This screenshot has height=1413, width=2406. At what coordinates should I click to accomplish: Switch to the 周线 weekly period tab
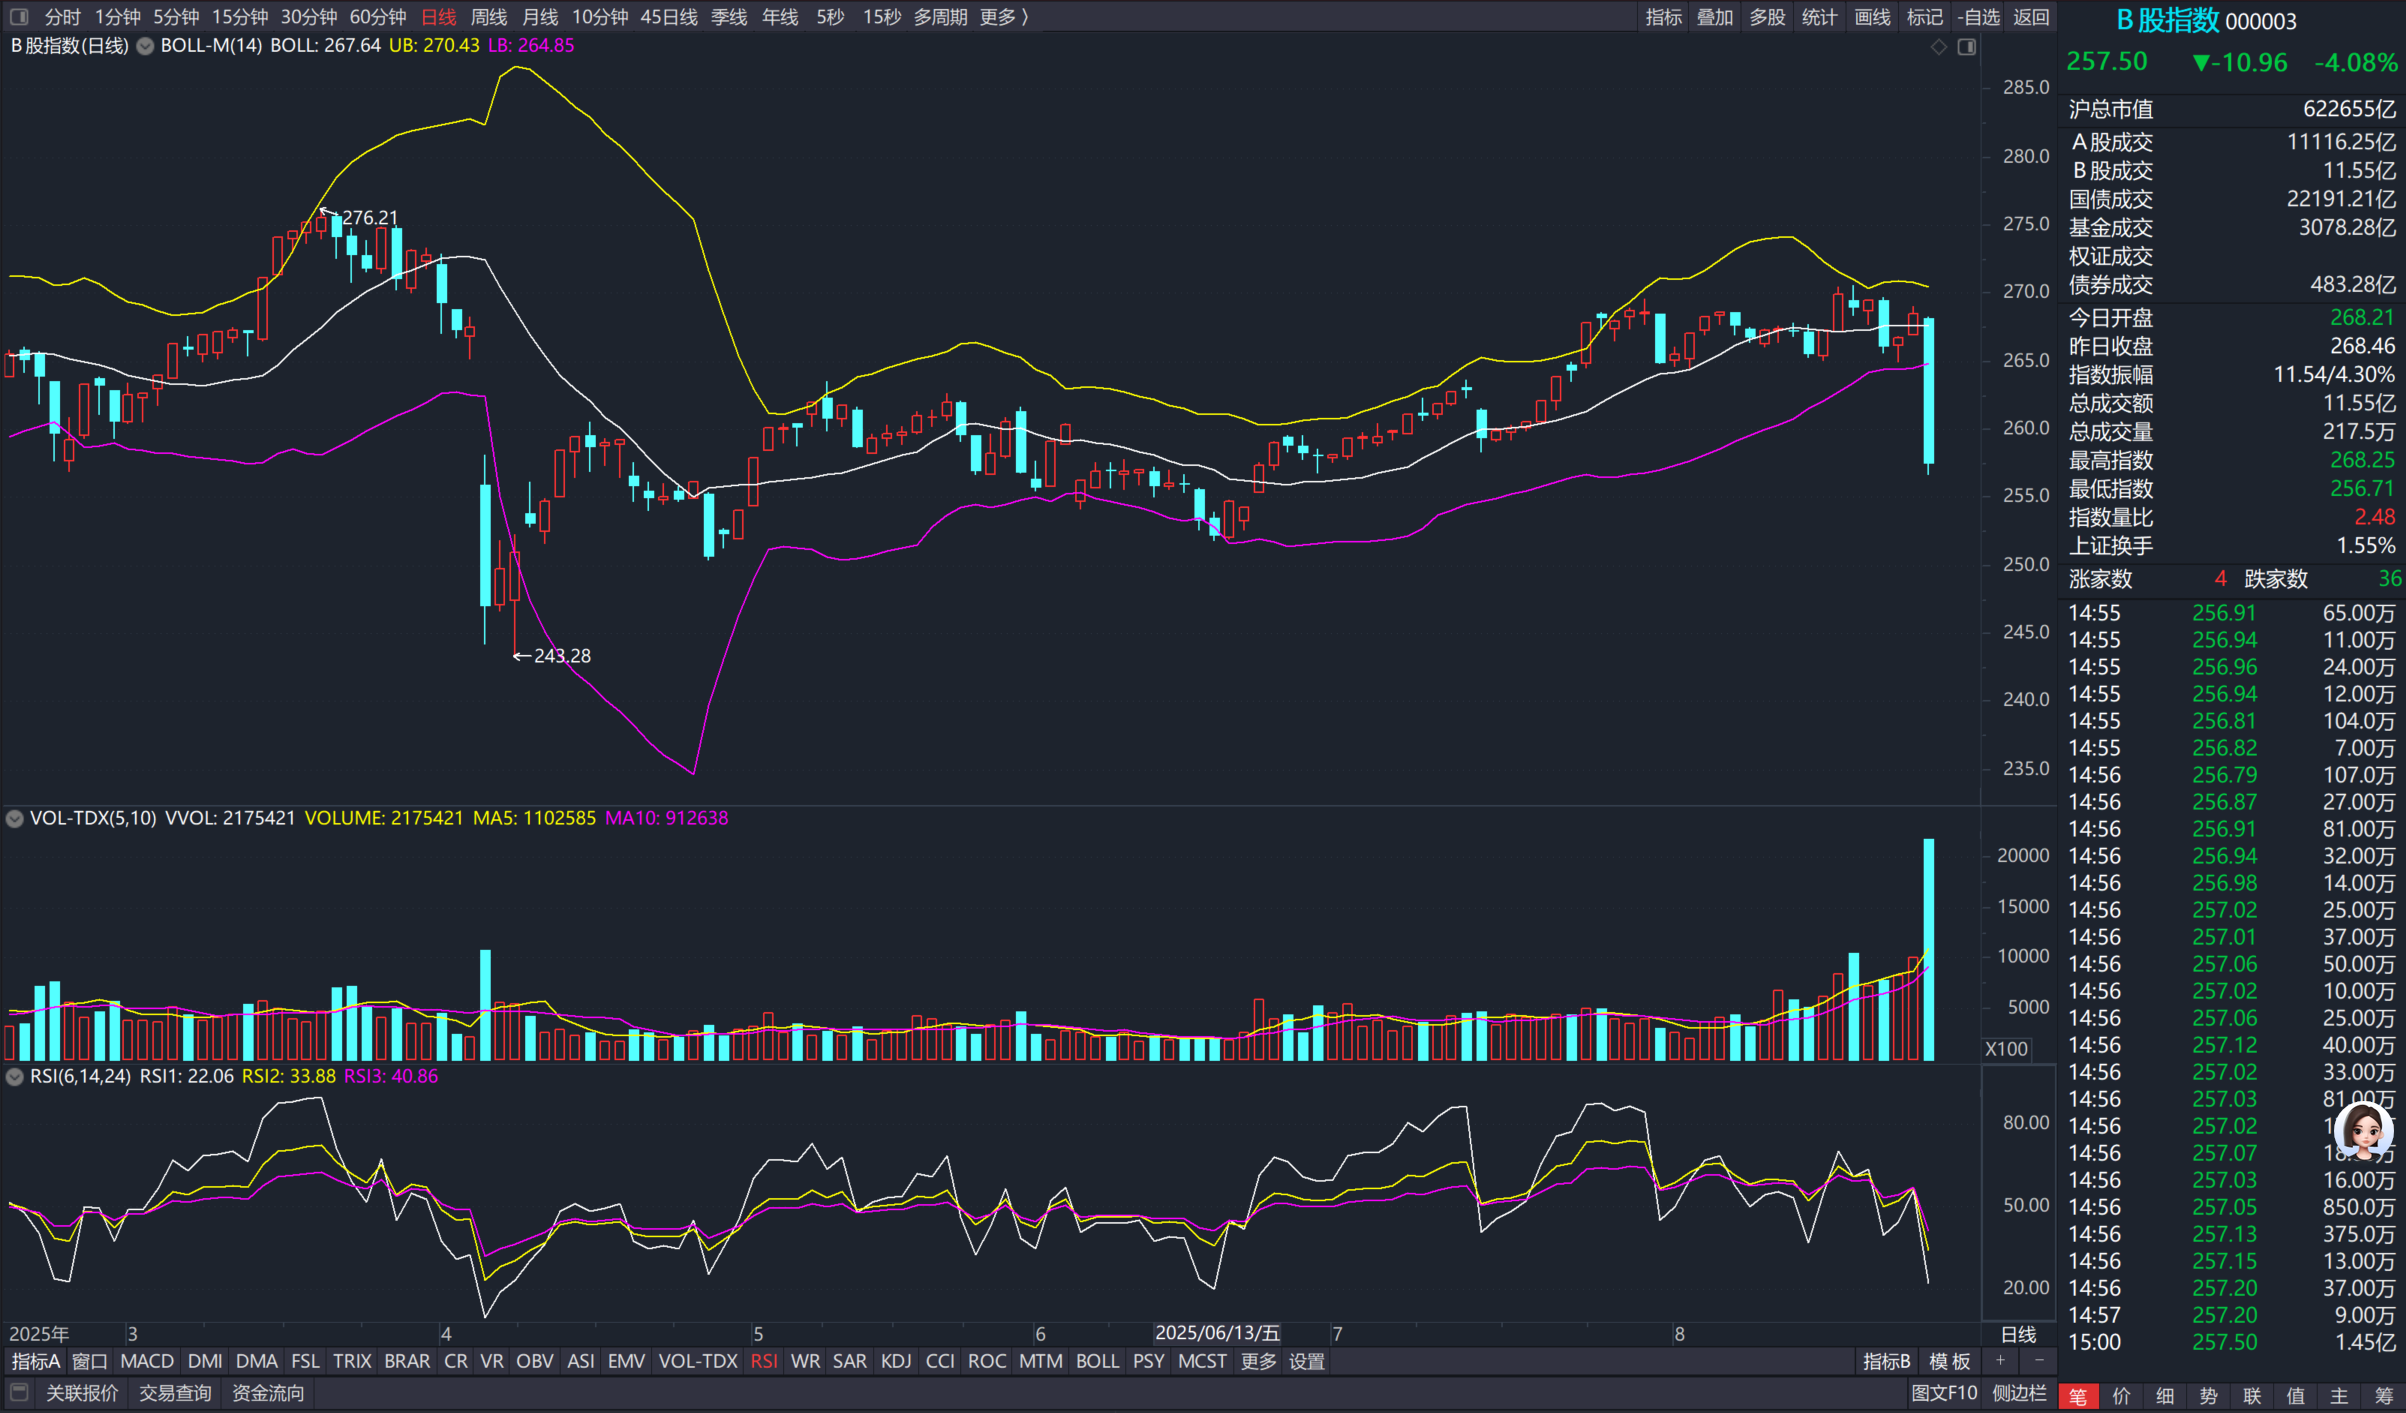489,17
